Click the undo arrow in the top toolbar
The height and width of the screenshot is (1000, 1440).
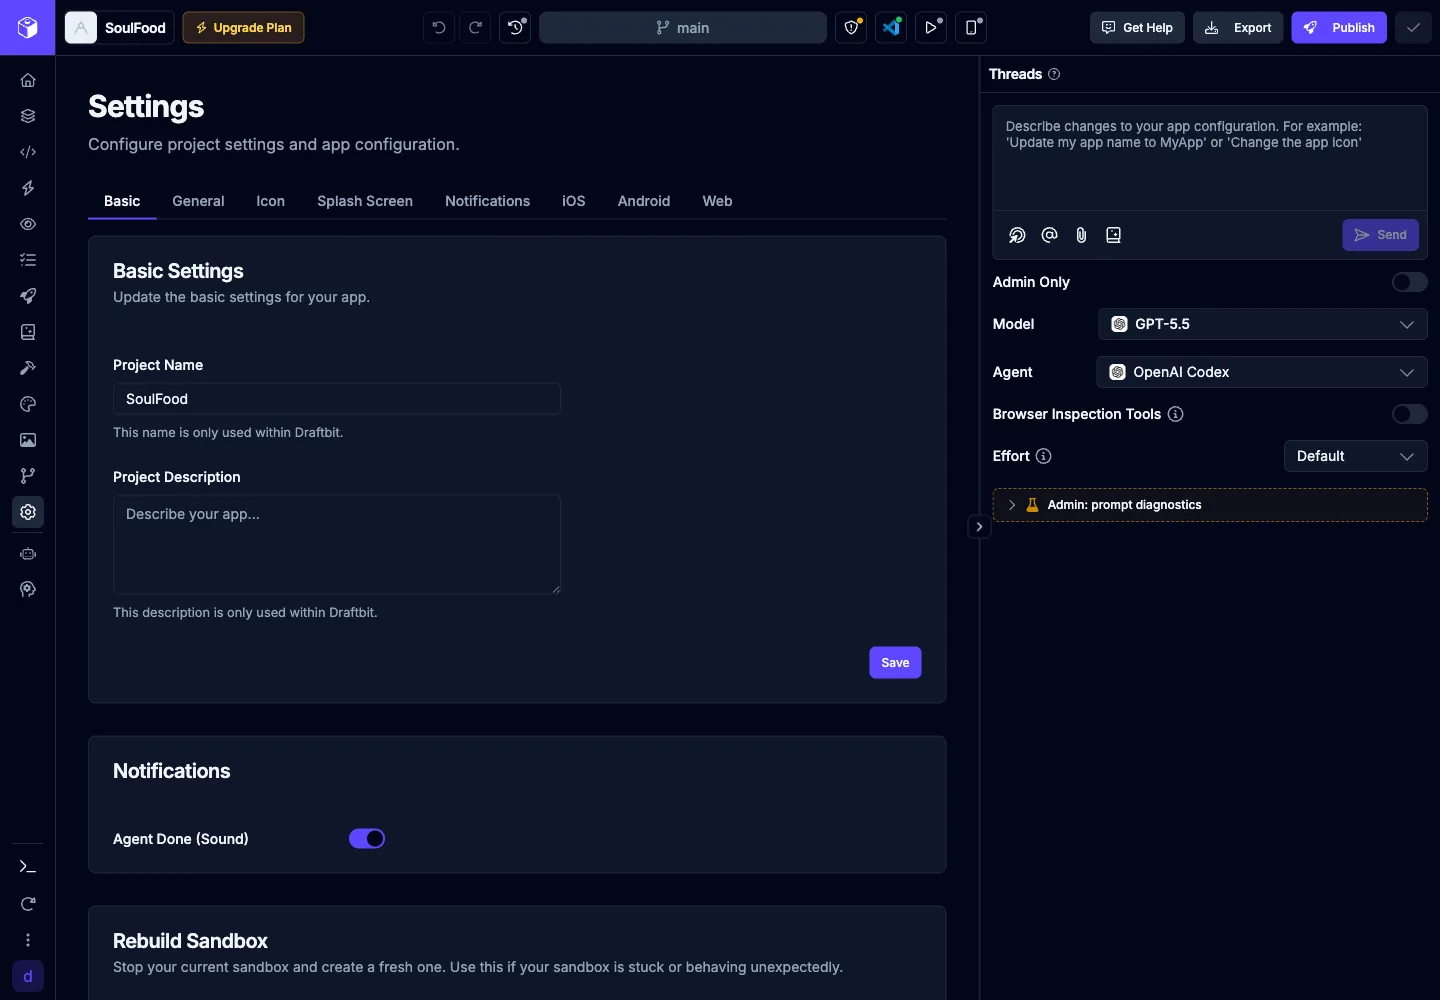(439, 28)
